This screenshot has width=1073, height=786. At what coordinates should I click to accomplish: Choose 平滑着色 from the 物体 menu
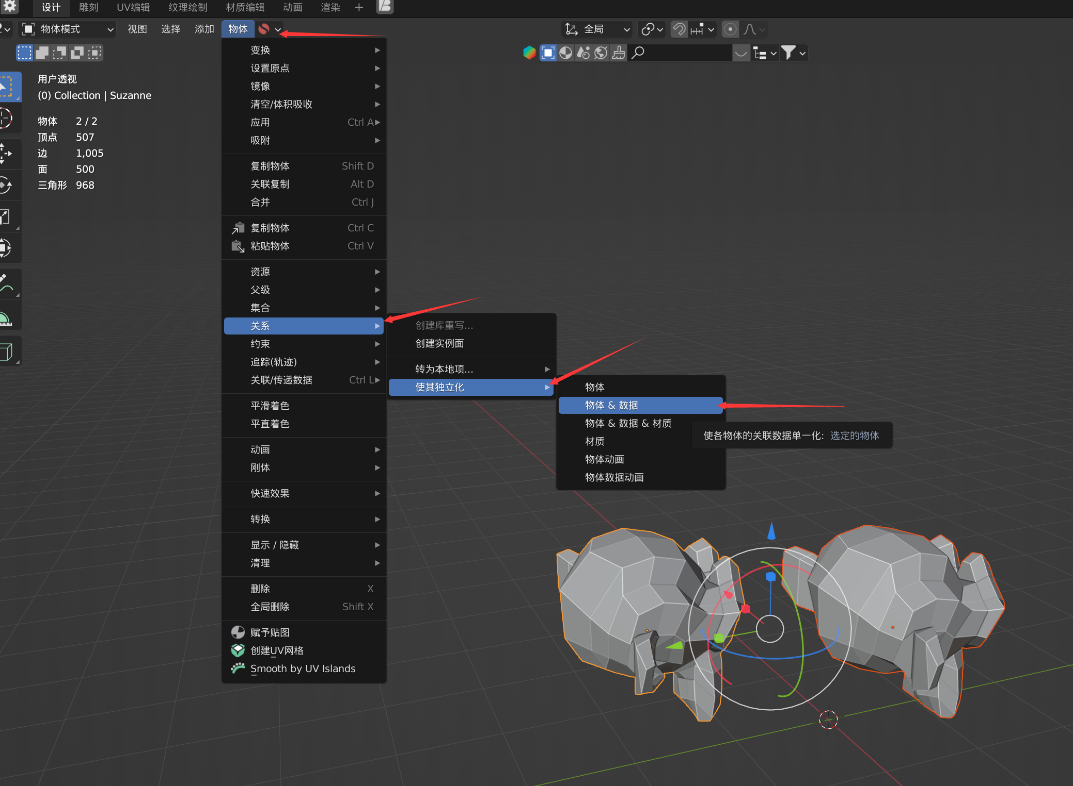[x=304, y=406]
